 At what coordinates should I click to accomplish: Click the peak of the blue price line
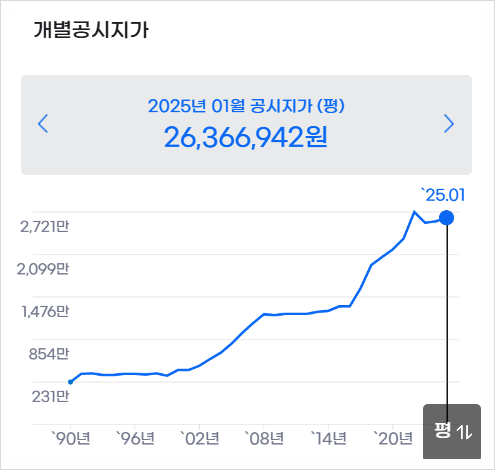(x=414, y=212)
